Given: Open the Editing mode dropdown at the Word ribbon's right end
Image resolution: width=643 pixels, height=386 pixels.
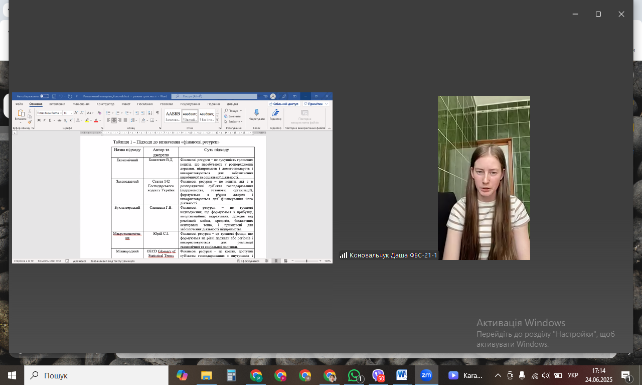Looking at the screenshot, I should (316, 104).
